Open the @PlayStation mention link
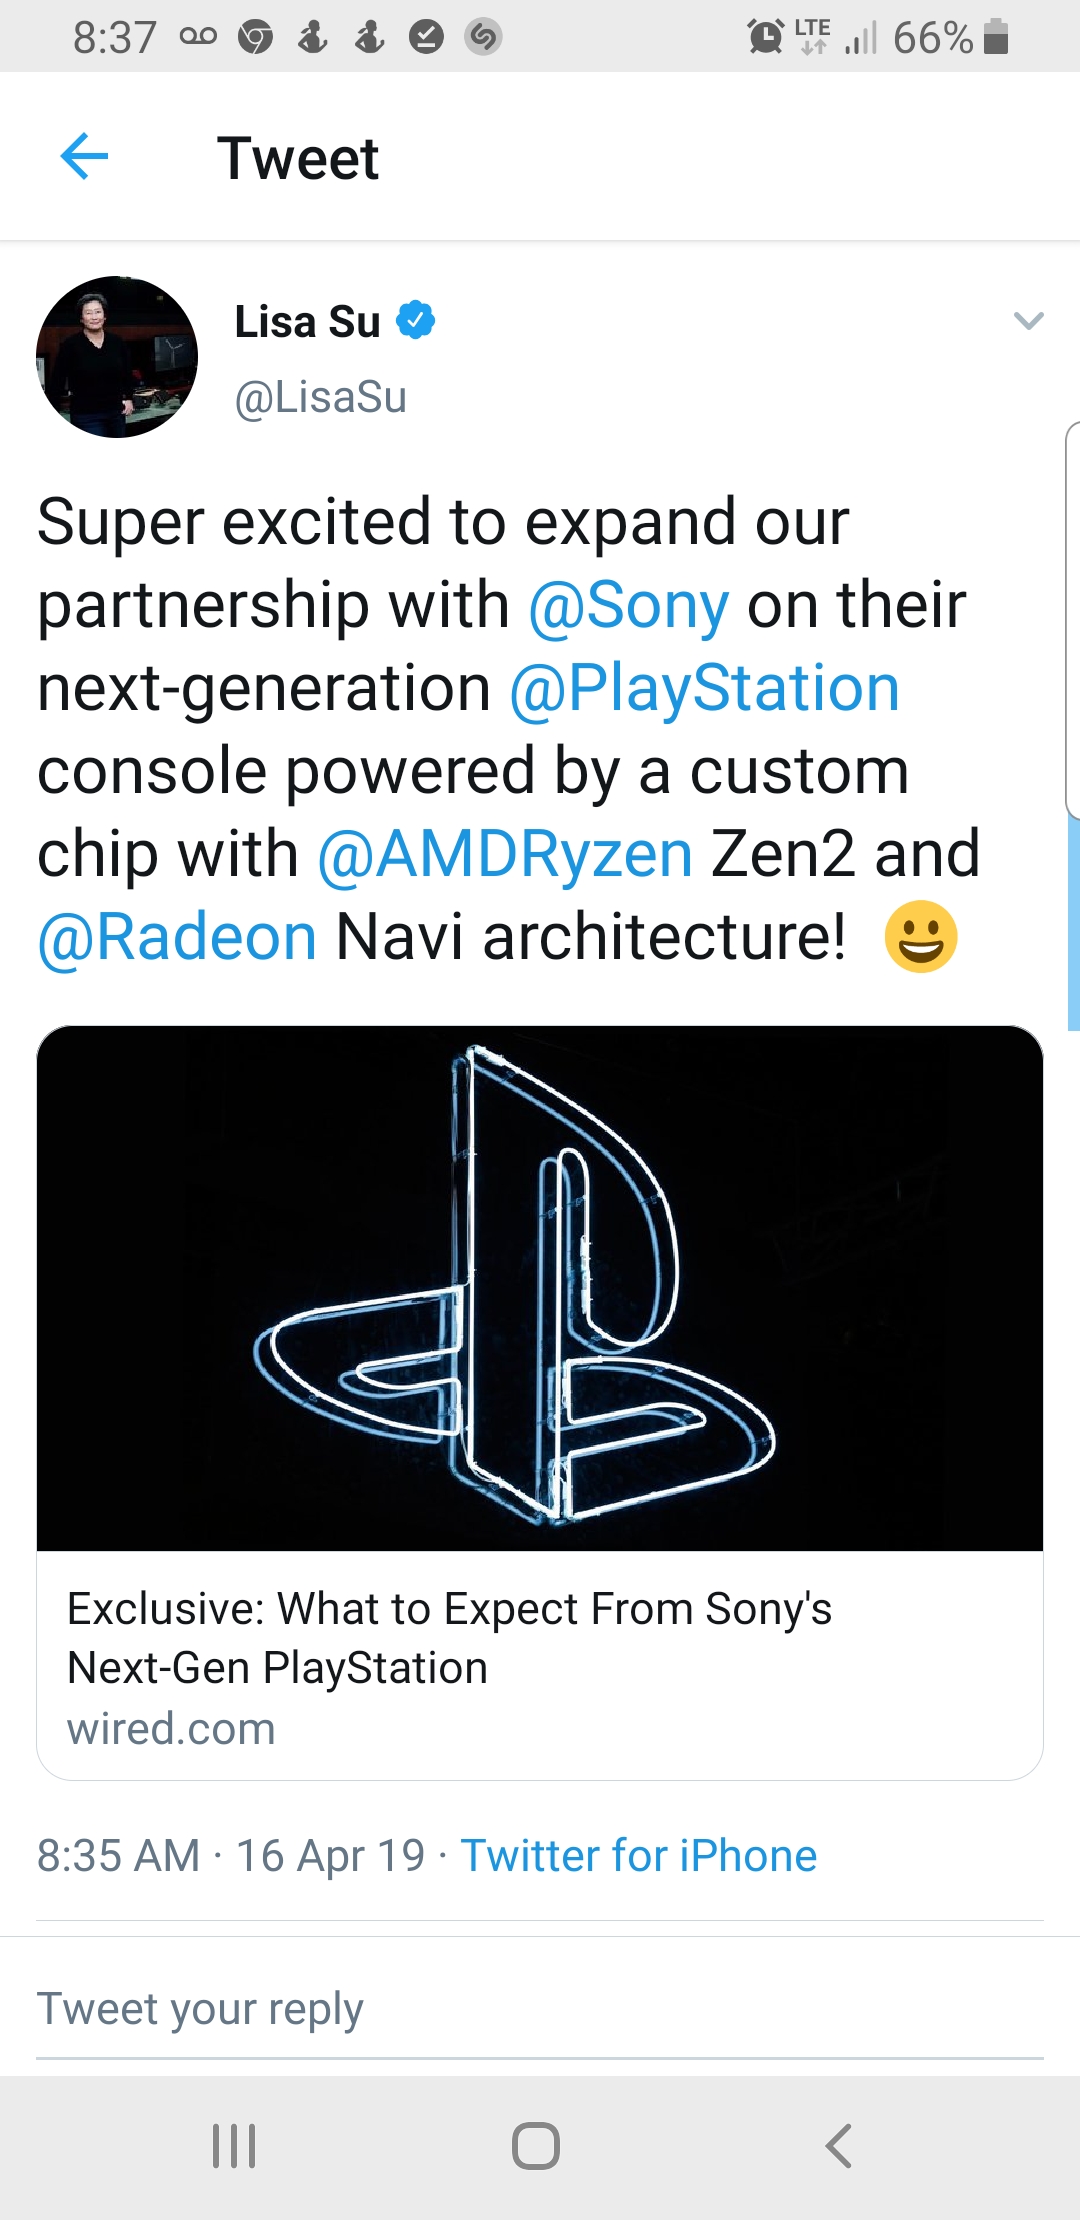Screen dimensions: 1080x2220 pyautogui.click(x=704, y=689)
